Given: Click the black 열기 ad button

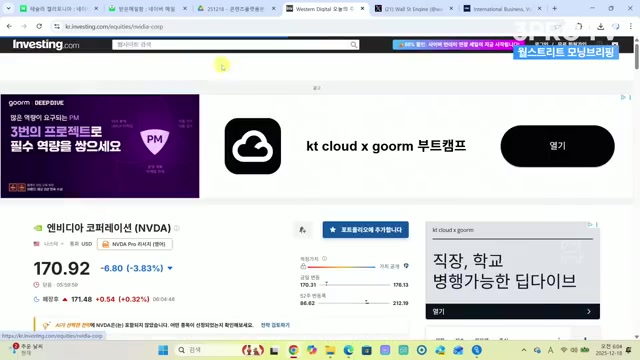Looking at the screenshot, I should [558, 146].
